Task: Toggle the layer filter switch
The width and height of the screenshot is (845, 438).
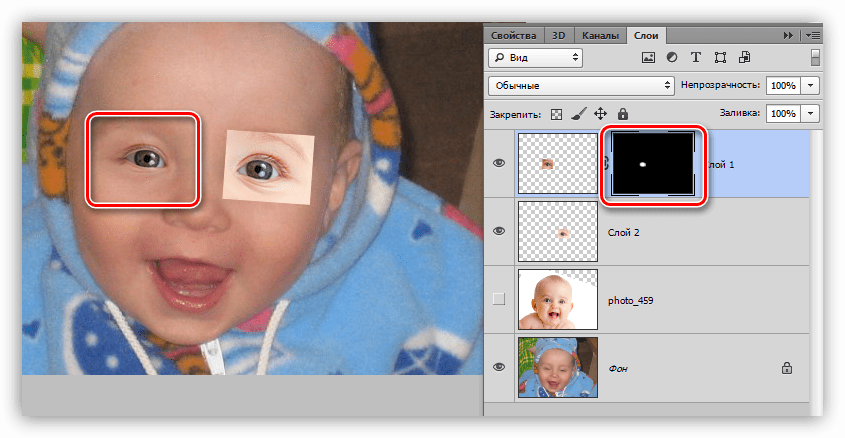Action: [x=815, y=57]
